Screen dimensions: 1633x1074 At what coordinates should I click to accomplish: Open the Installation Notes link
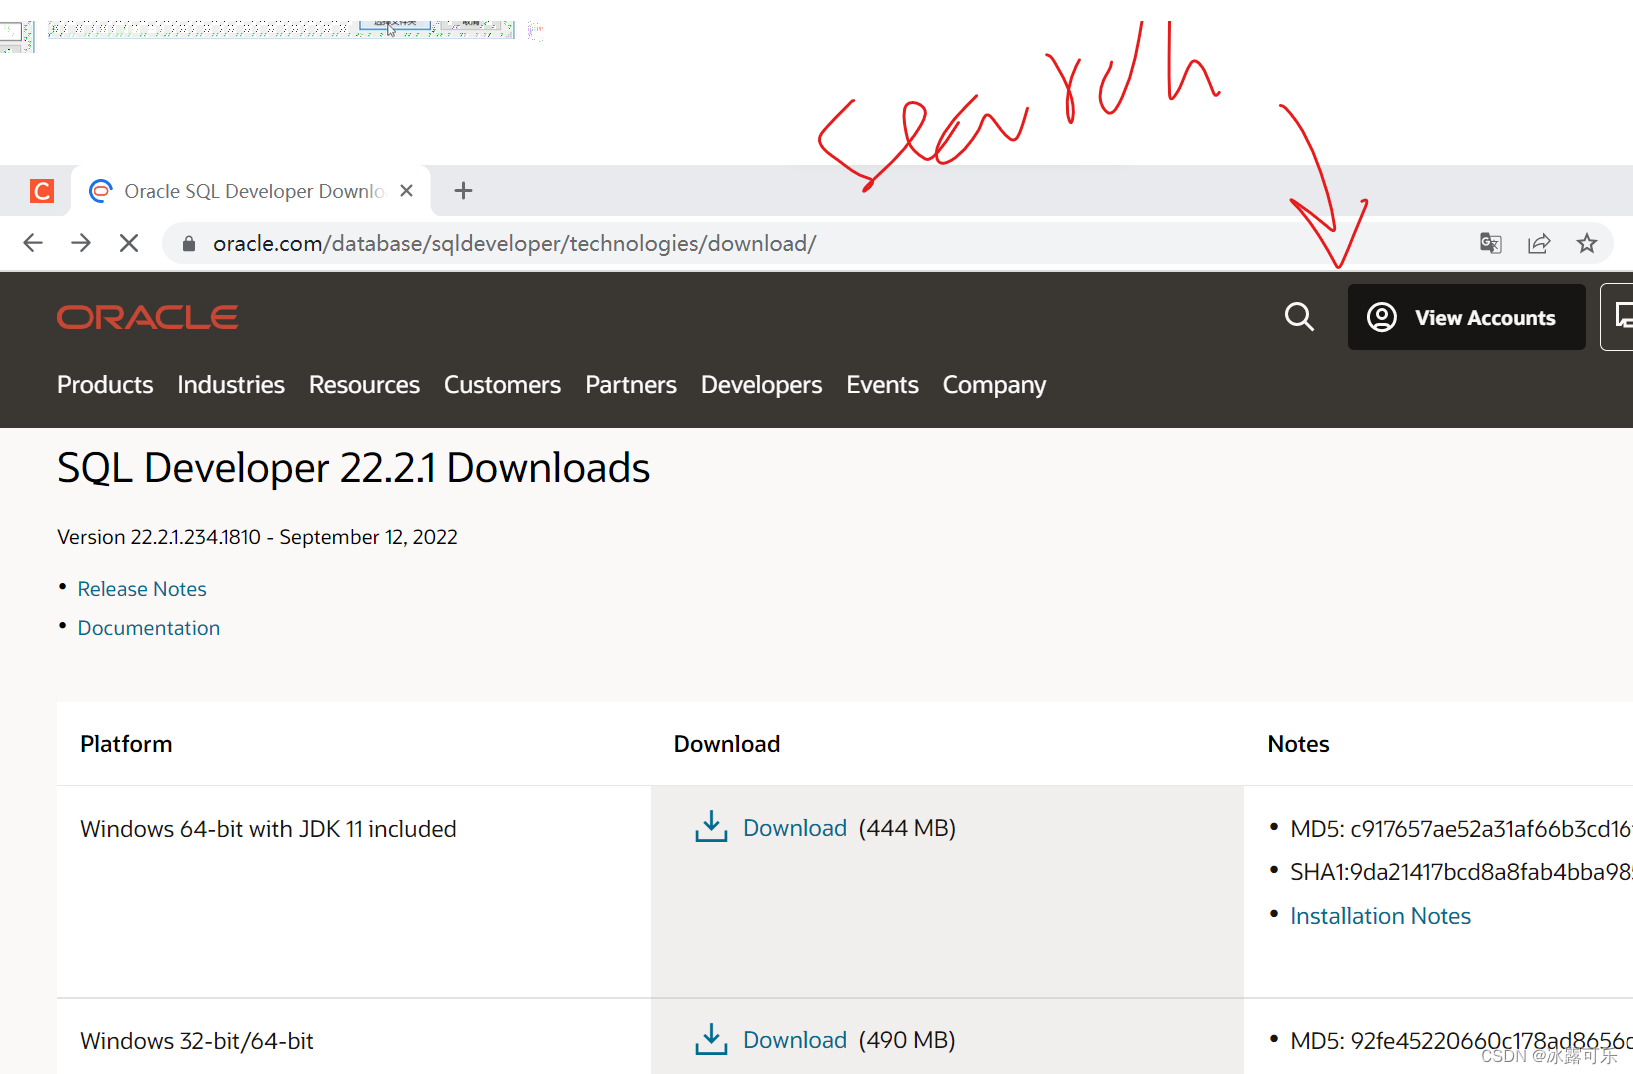coord(1380,916)
